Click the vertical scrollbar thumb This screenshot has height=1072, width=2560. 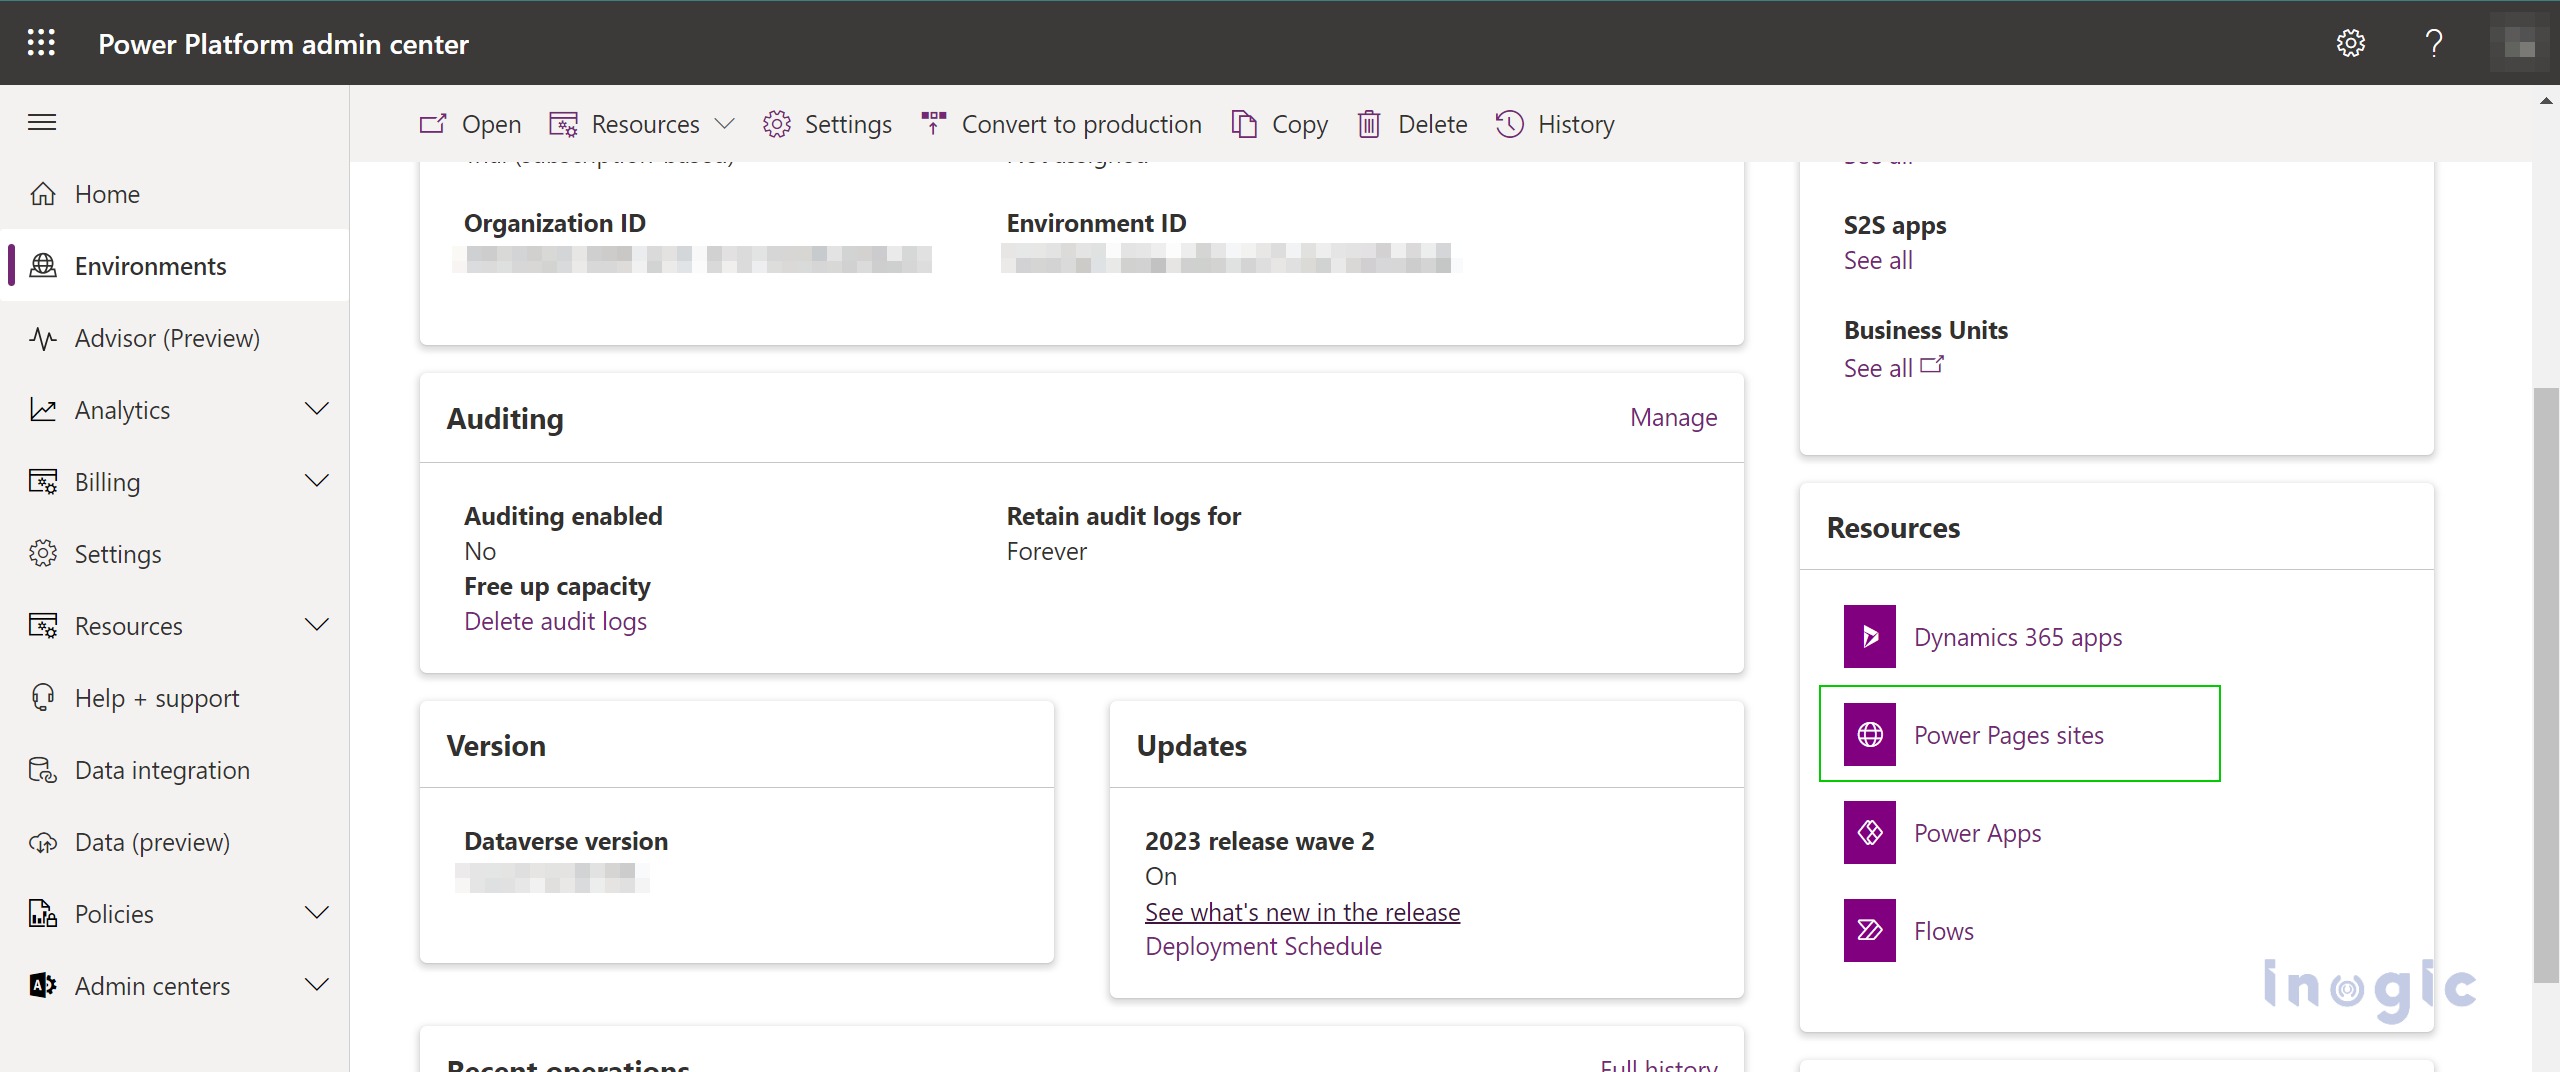[x=2546, y=685]
